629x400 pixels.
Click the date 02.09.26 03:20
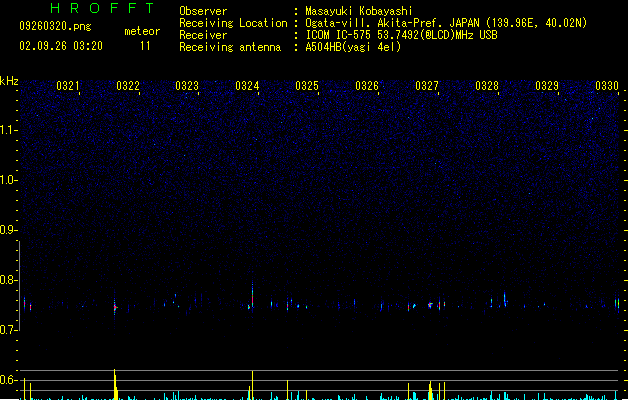(x=61, y=46)
